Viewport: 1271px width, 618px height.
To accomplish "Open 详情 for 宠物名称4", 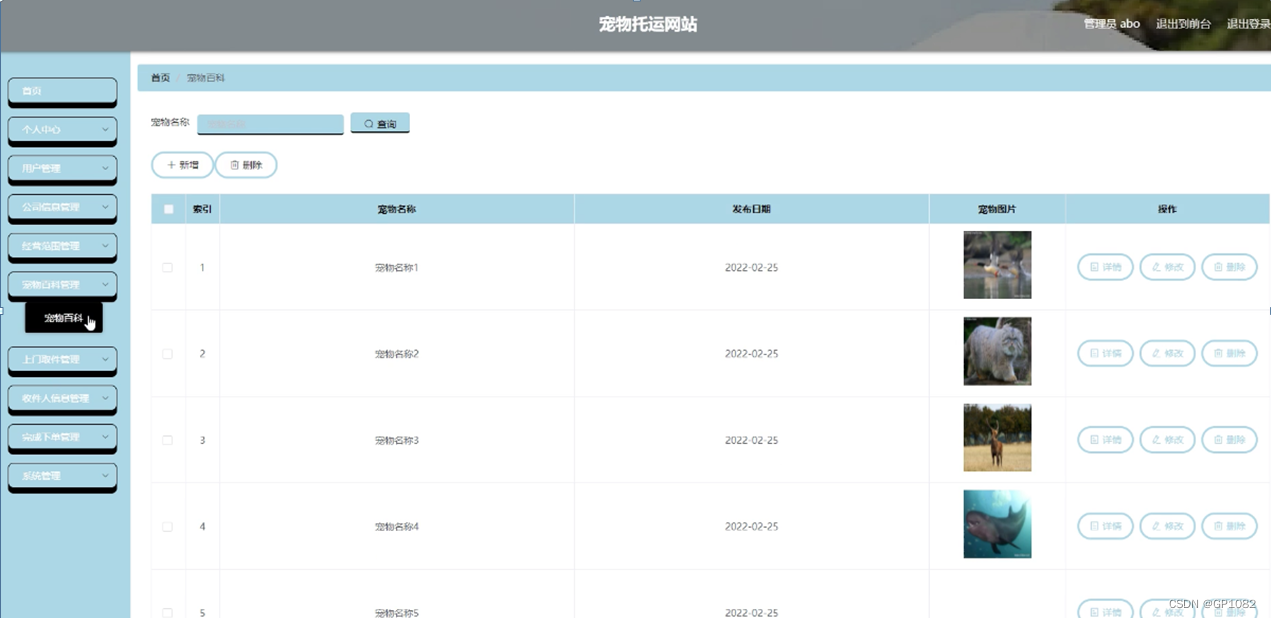I will click(x=1105, y=526).
